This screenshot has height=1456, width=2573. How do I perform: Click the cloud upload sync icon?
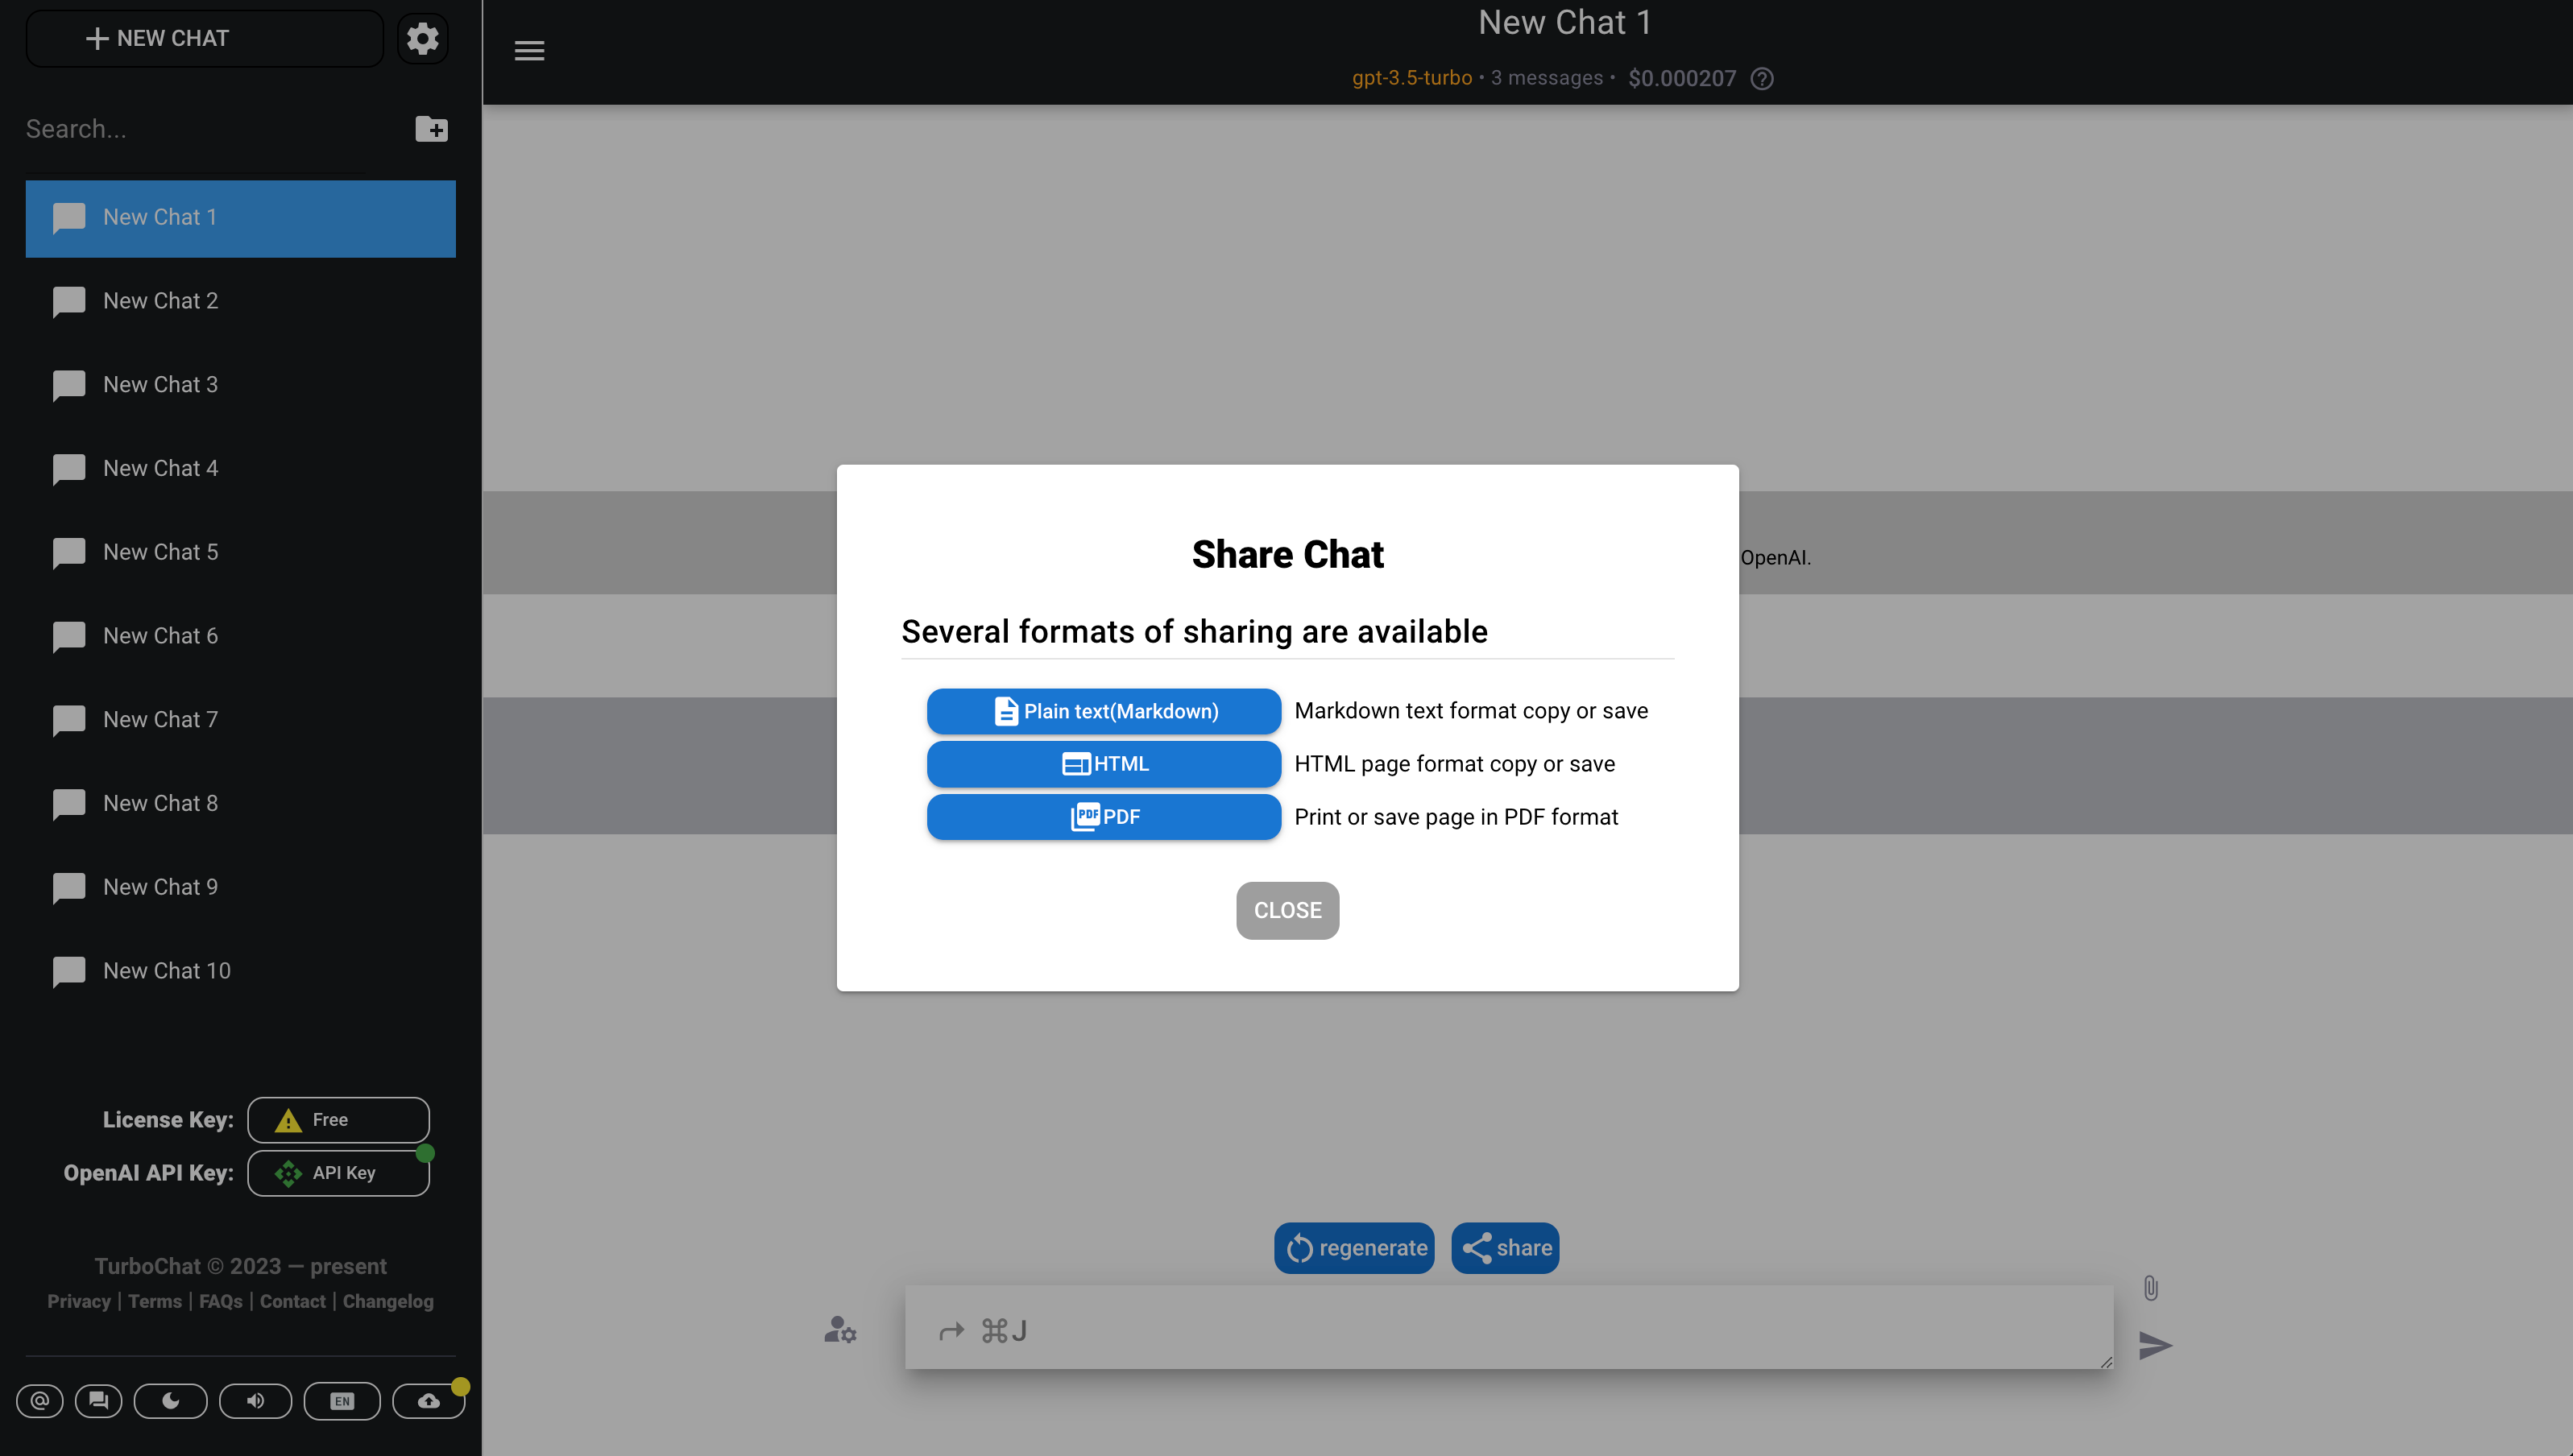(428, 1400)
